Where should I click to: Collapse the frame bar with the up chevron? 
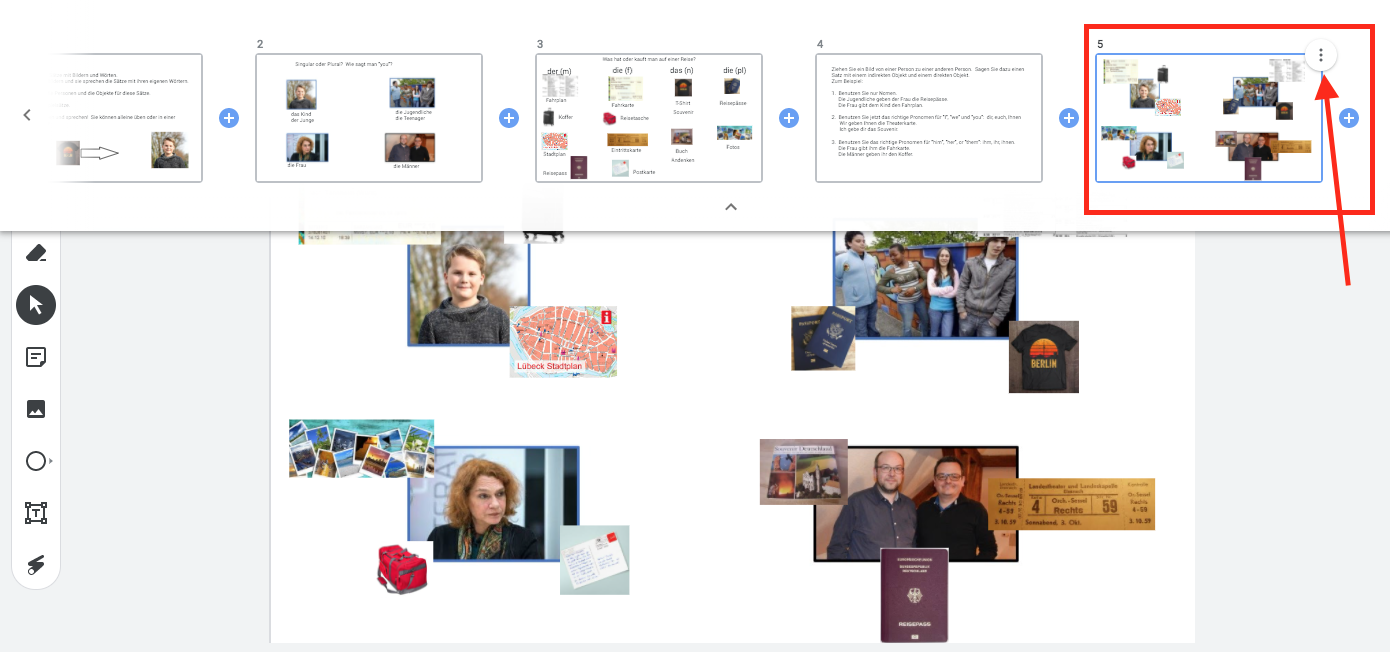[x=731, y=207]
